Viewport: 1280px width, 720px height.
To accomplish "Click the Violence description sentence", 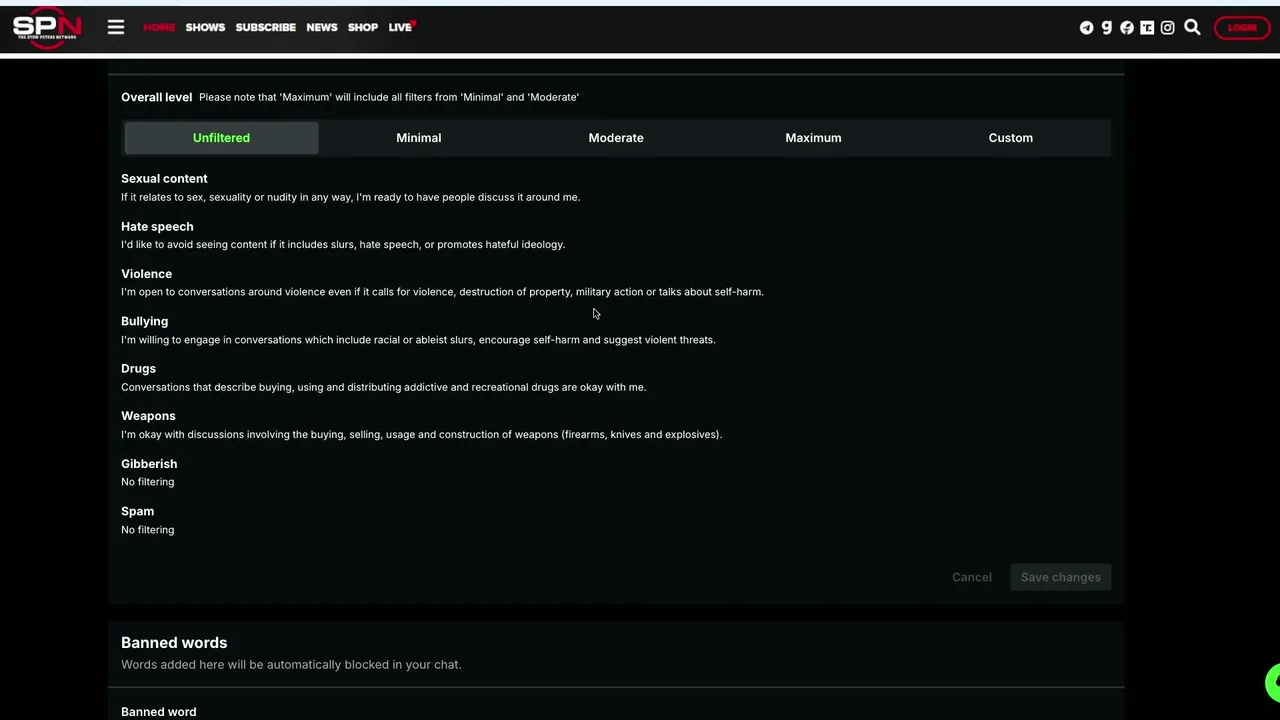I will 442,292.
